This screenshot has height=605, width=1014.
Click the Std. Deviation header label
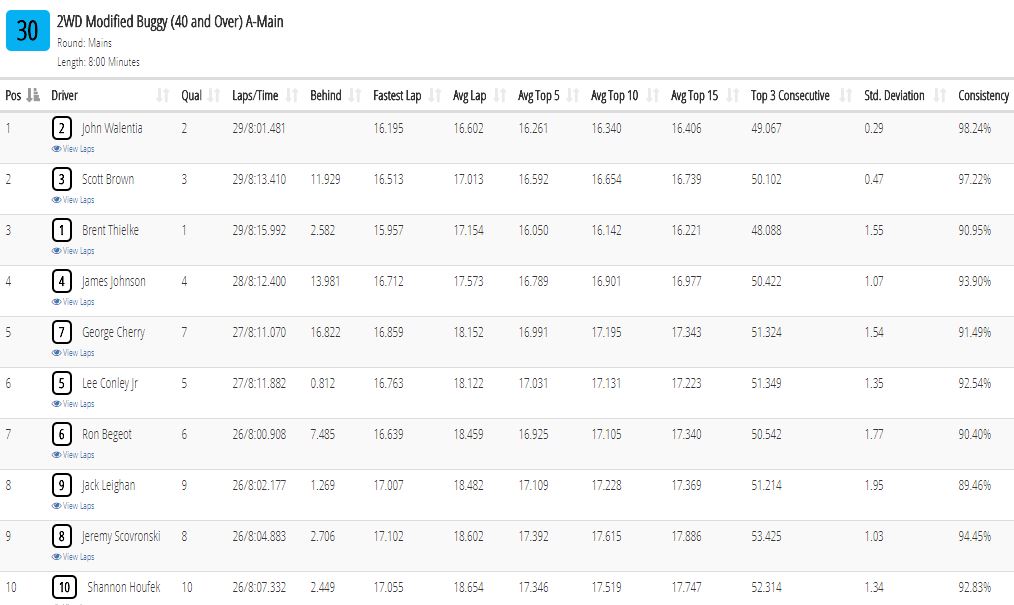[x=894, y=96]
